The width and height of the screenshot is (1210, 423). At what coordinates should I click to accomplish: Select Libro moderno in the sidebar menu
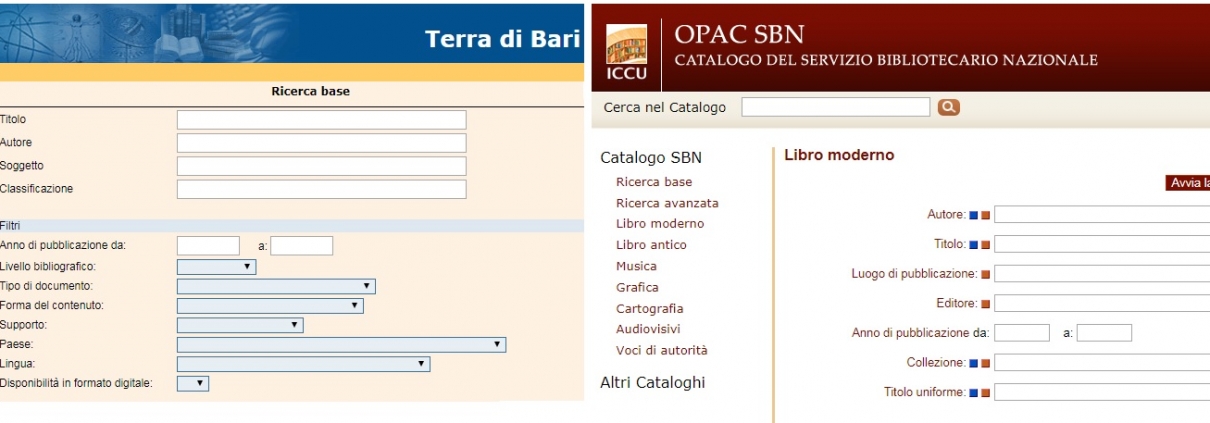click(660, 224)
